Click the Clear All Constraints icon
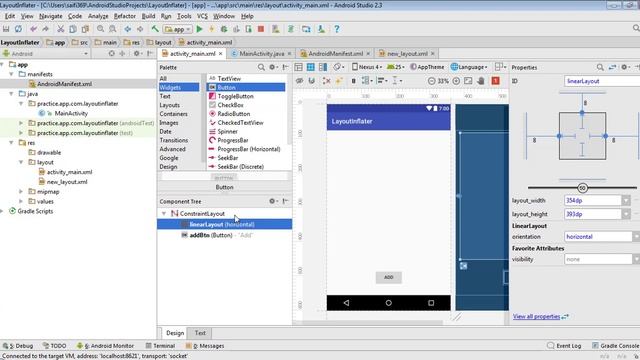Image resolution: width=640 pixels, height=360 pixels. click(327, 81)
